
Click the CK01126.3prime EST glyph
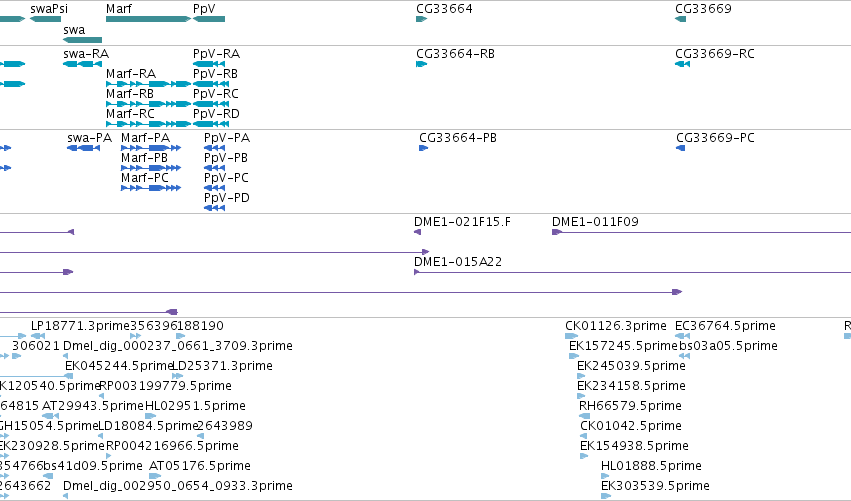571,337
